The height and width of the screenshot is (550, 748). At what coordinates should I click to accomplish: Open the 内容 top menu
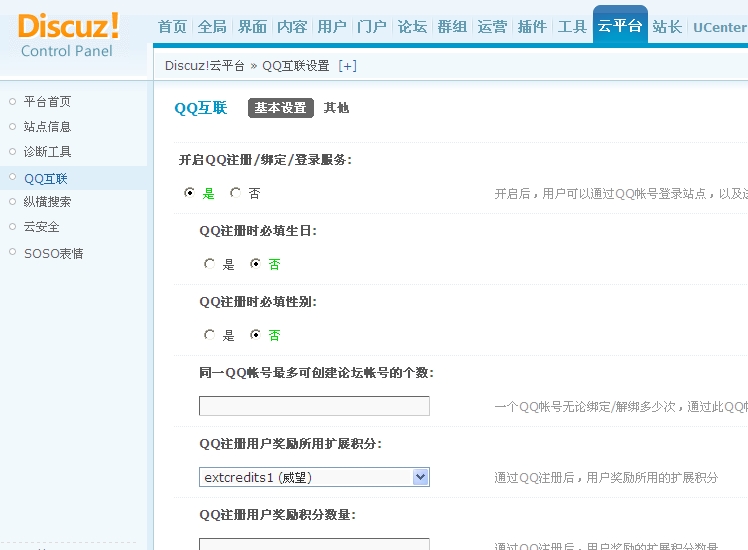tap(292, 27)
